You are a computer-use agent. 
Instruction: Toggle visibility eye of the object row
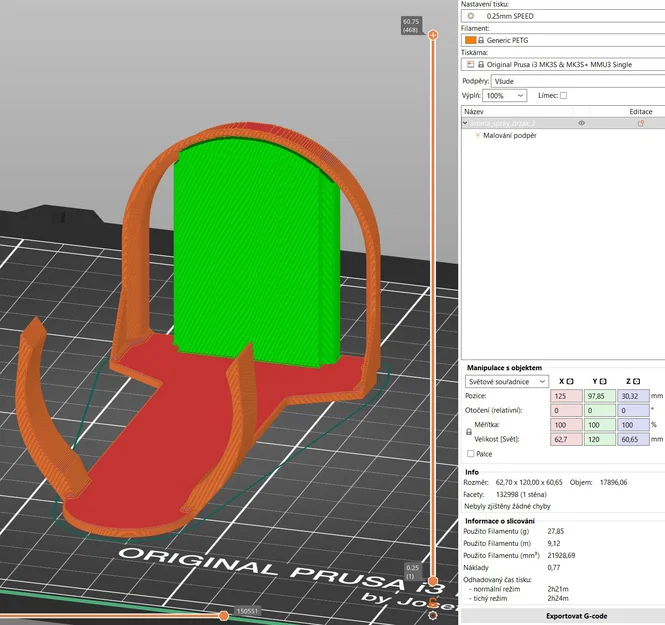(x=581, y=123)
